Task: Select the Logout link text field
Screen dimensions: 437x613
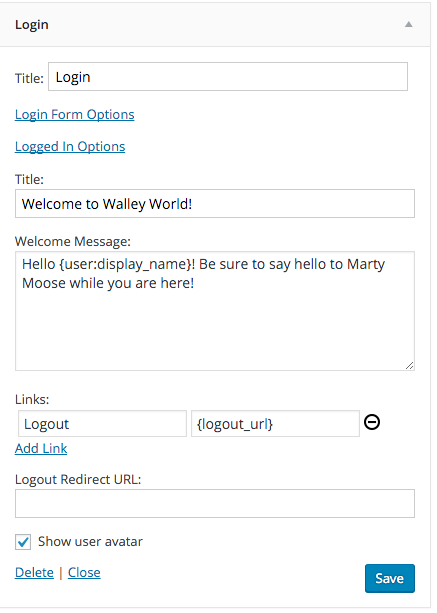Action: click(102, 424)
